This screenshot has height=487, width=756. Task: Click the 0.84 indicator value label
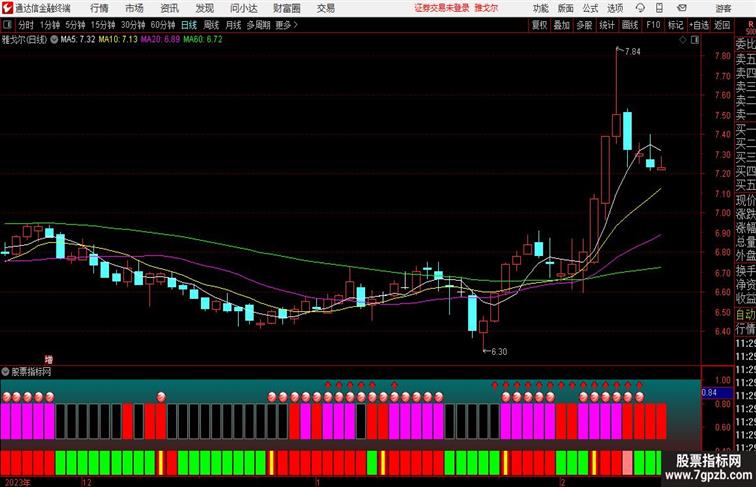point(709,393)
